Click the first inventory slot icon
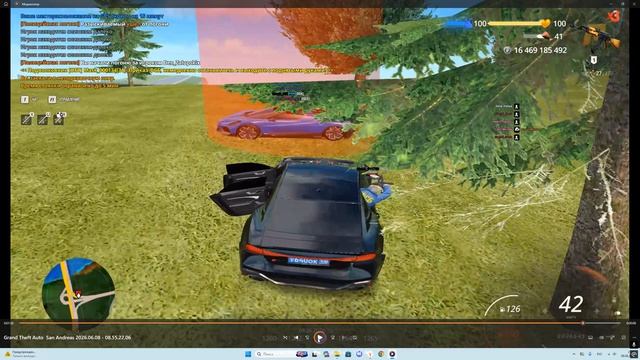640x360 pixels. coord(27,119)
